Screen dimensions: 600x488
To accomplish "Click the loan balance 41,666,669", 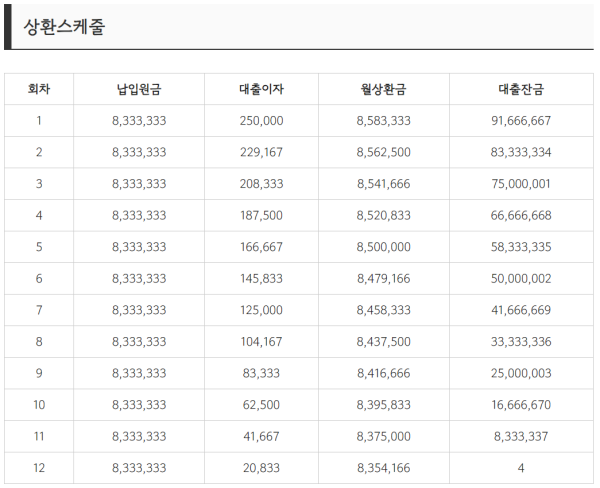I will pos(521,310).
